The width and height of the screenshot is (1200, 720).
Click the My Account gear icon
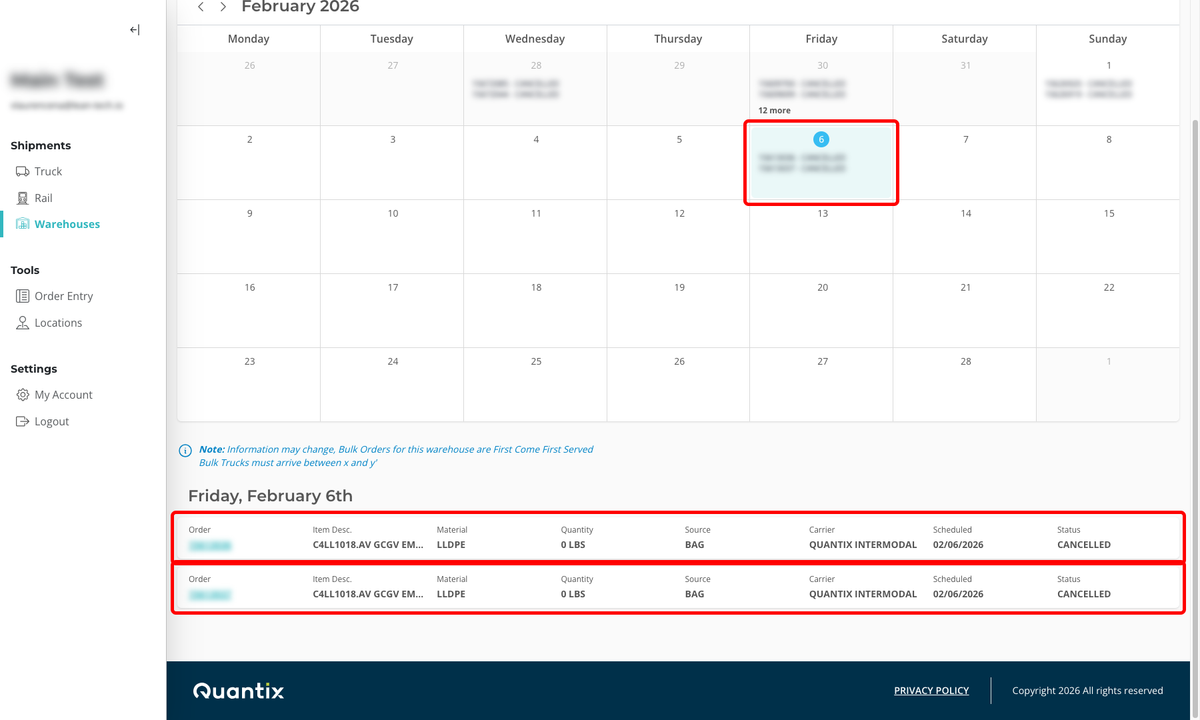(x=23, y=394)
